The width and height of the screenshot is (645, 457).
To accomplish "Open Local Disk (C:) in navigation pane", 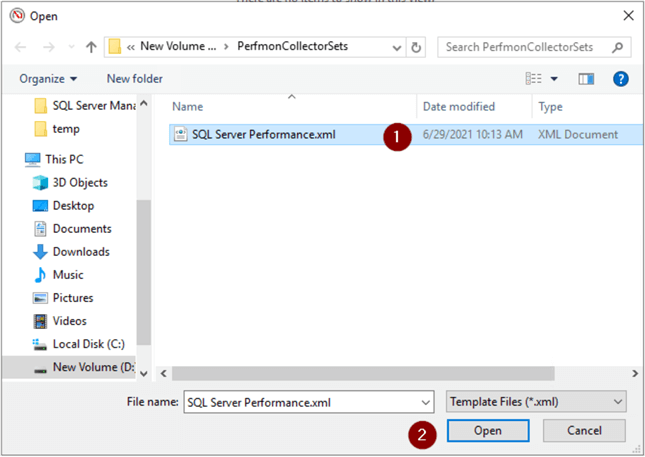I will click(78, 343).
